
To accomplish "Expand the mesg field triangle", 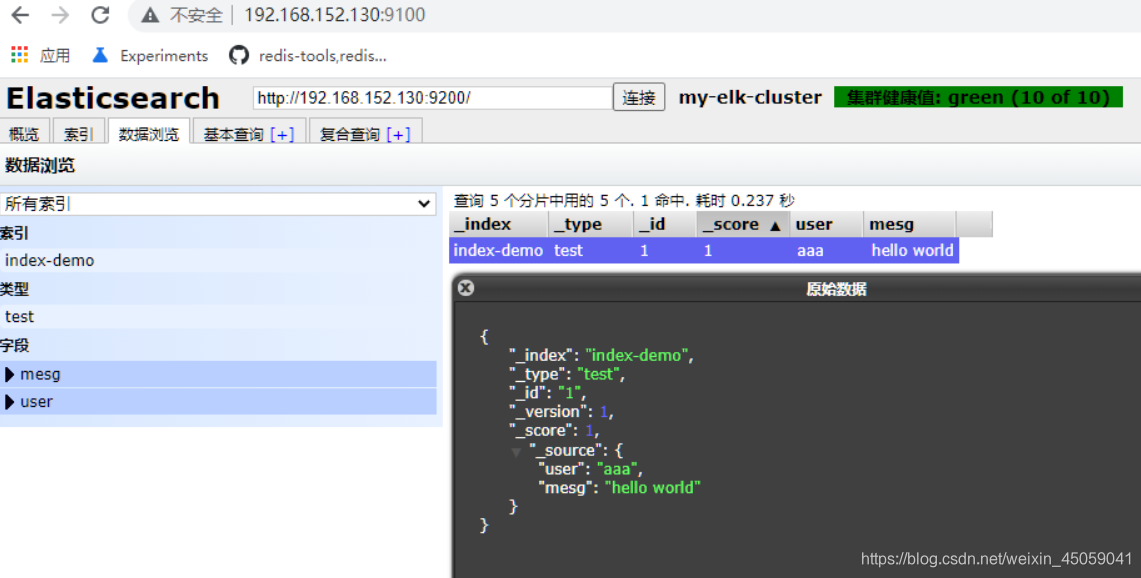I will pos(9,374).
